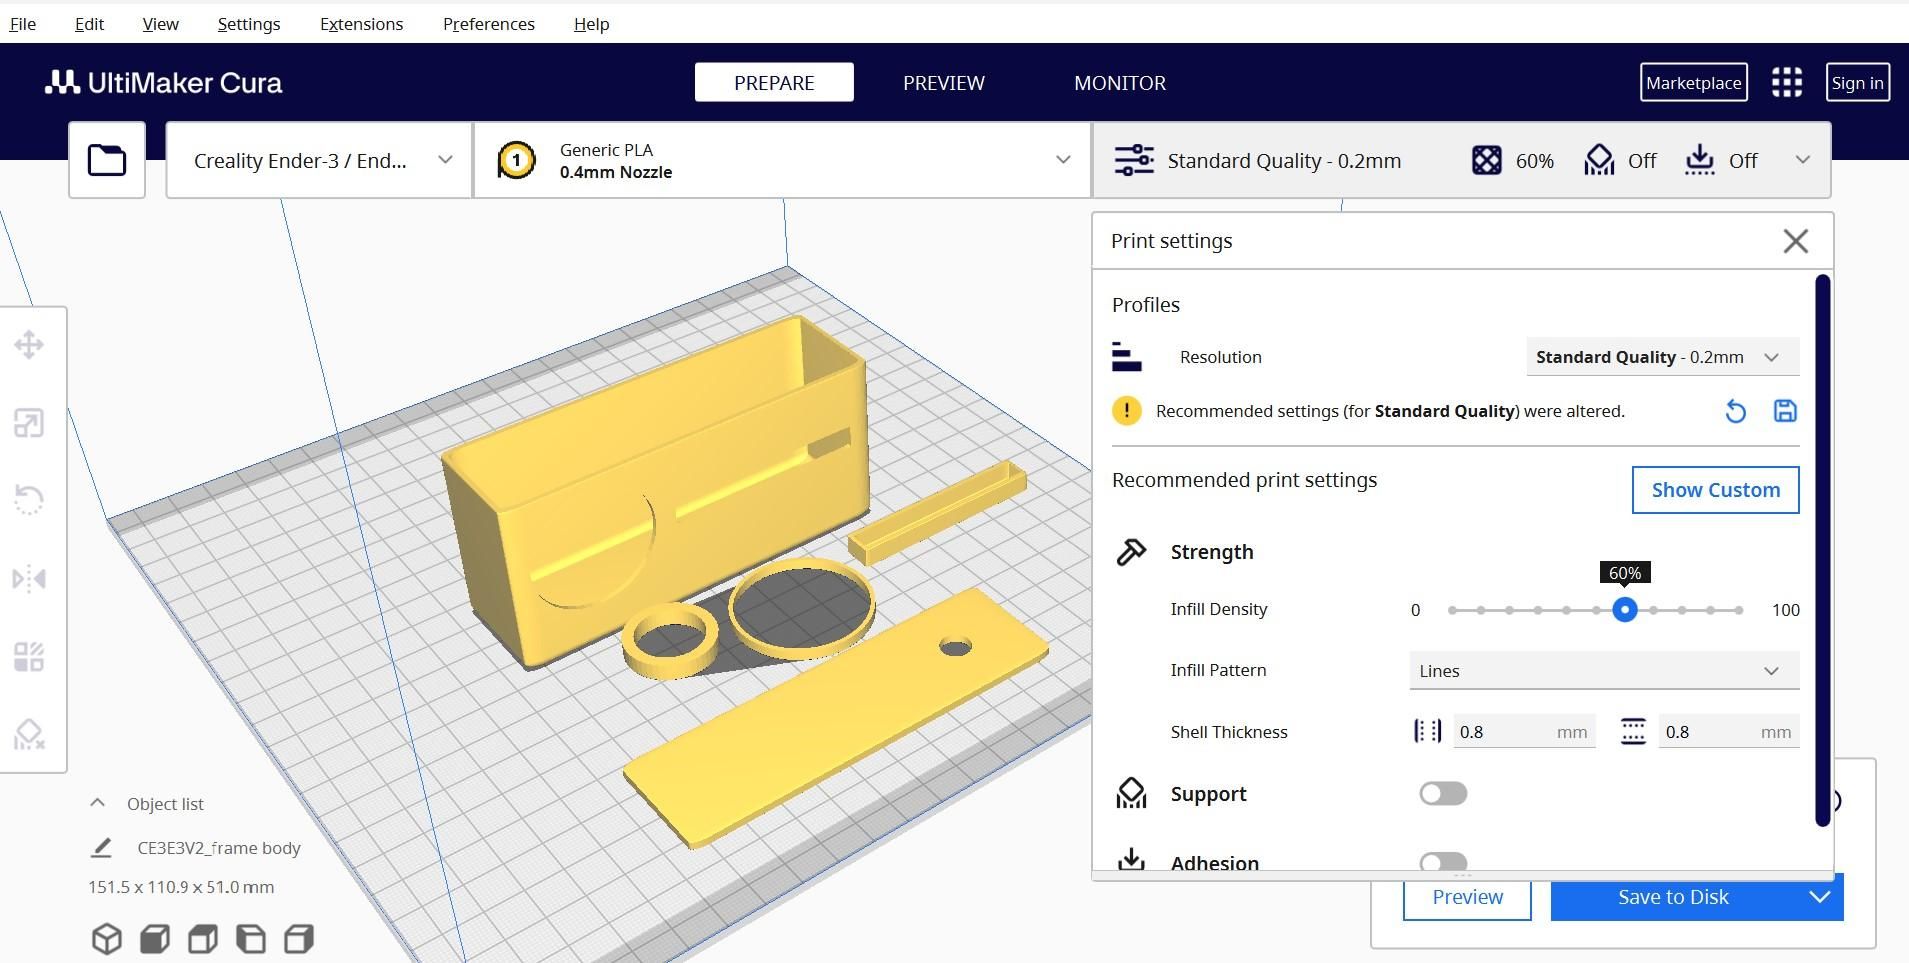Select the Support Blocker tool

[29, 735]
